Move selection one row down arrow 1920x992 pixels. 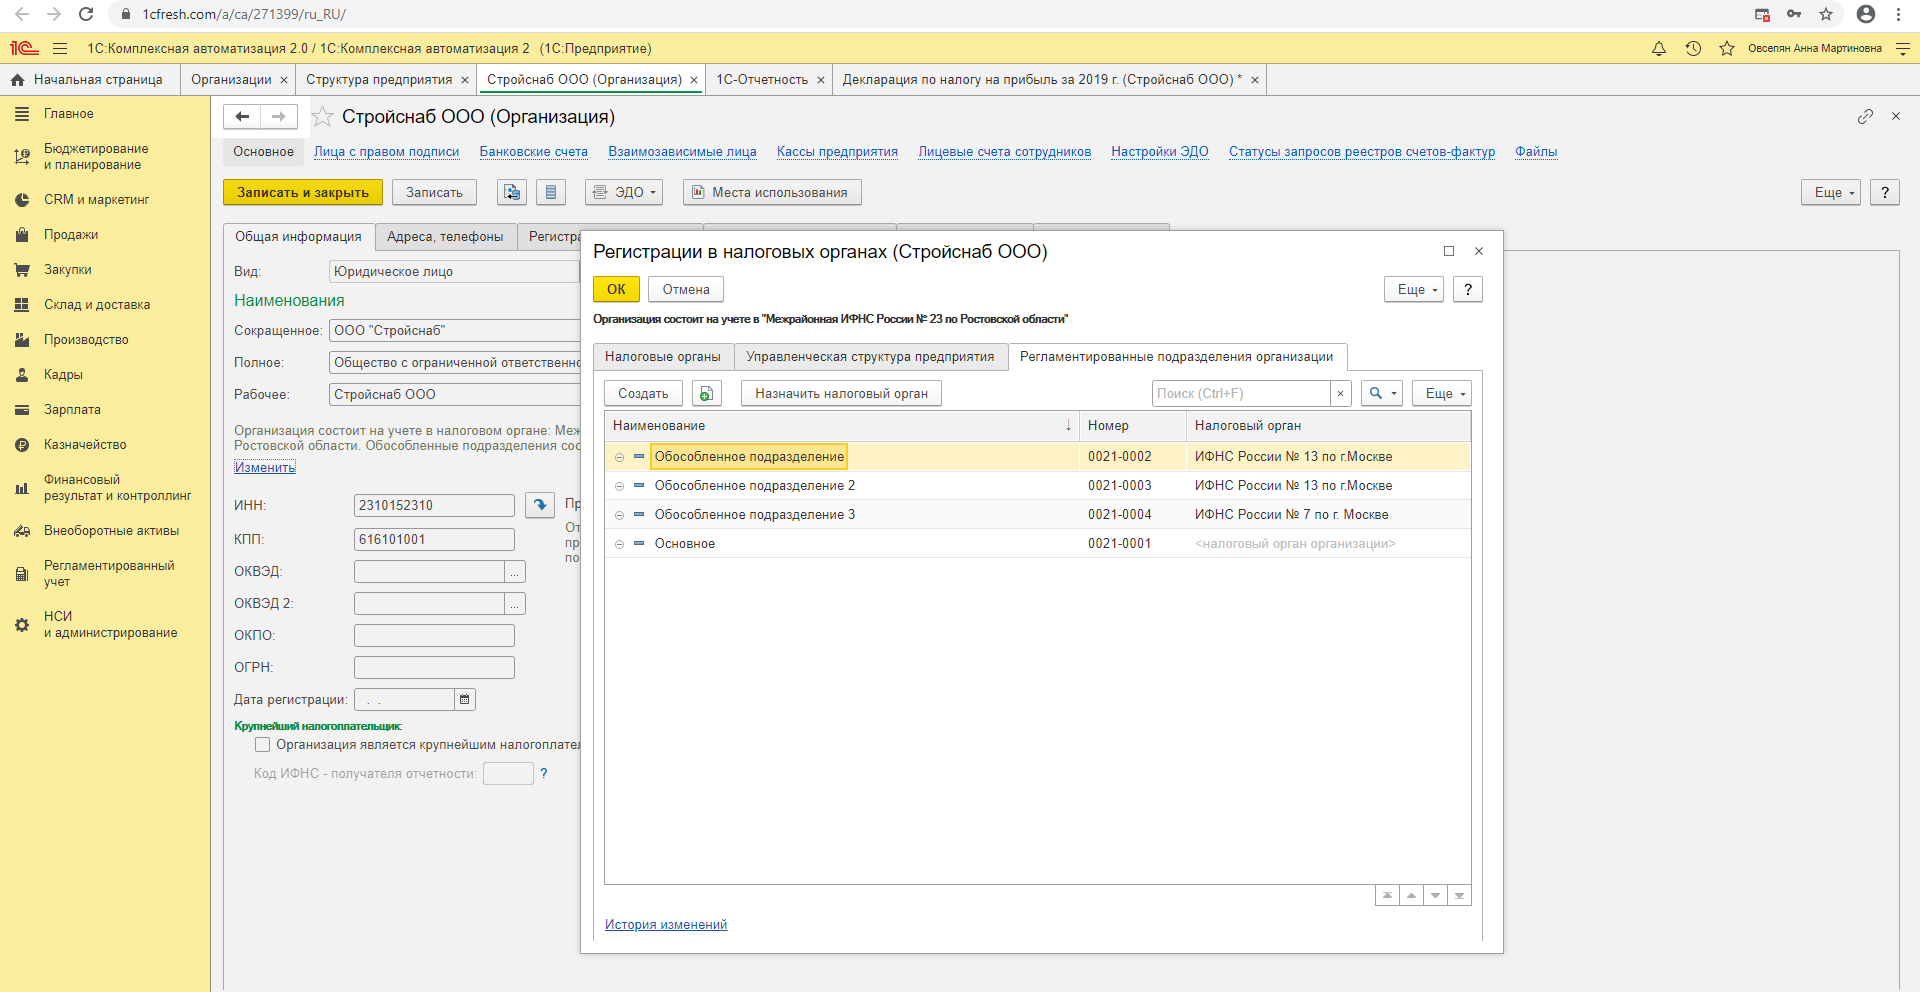point(1435,895)
